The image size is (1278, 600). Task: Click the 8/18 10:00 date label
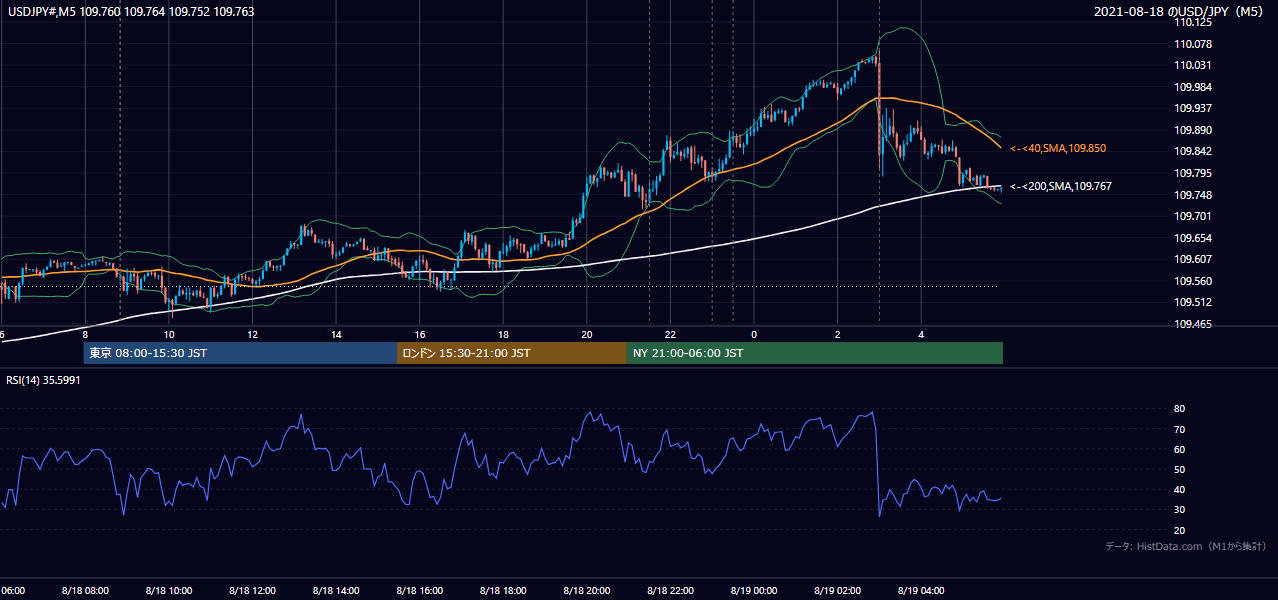pyautogui.click(x=169, y=591)
